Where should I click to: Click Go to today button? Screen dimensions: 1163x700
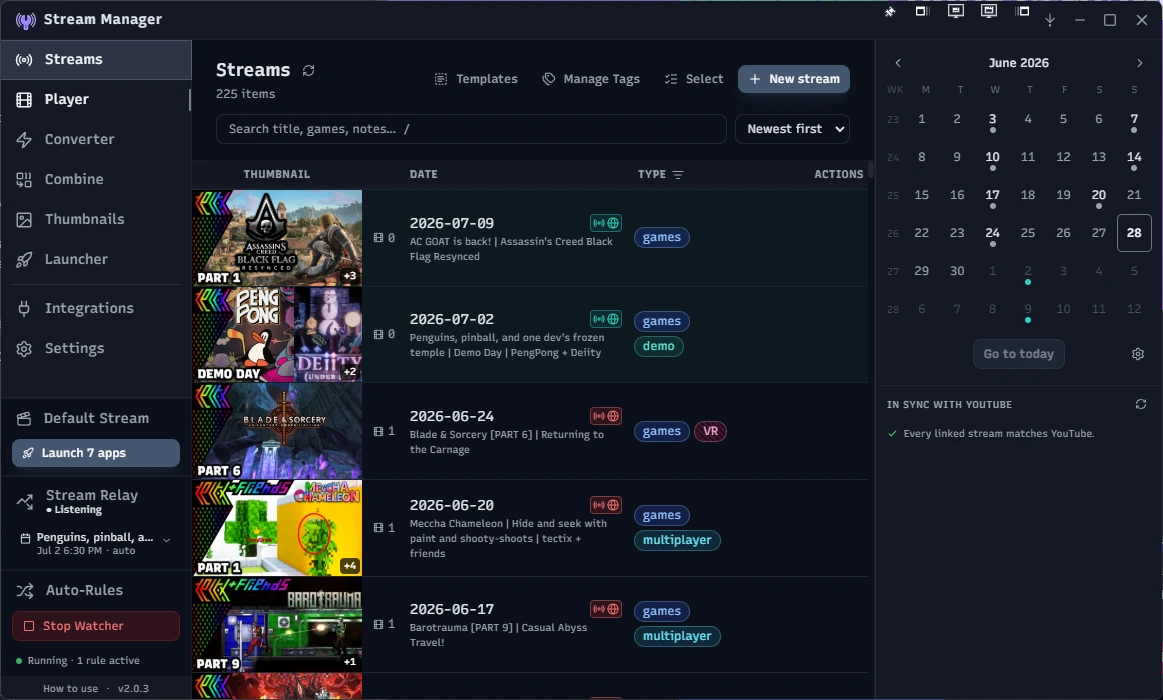coord(1018,354)
